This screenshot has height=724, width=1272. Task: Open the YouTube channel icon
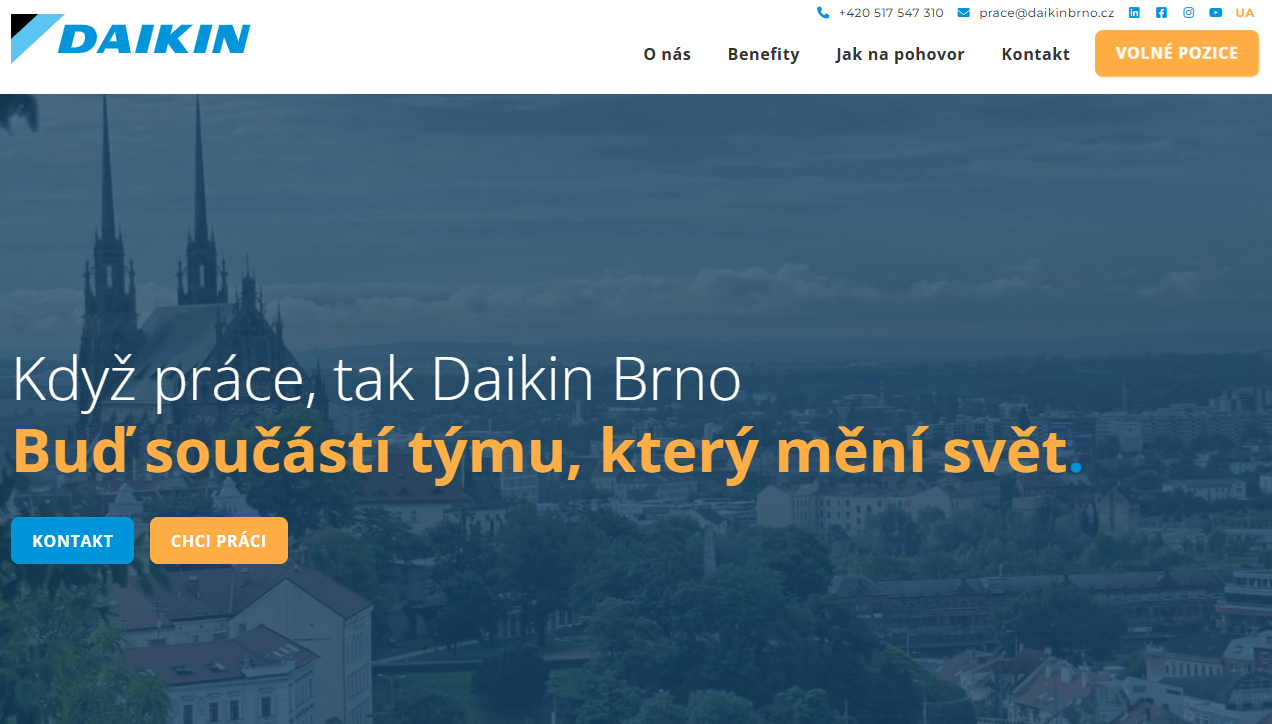(1215, 13)
